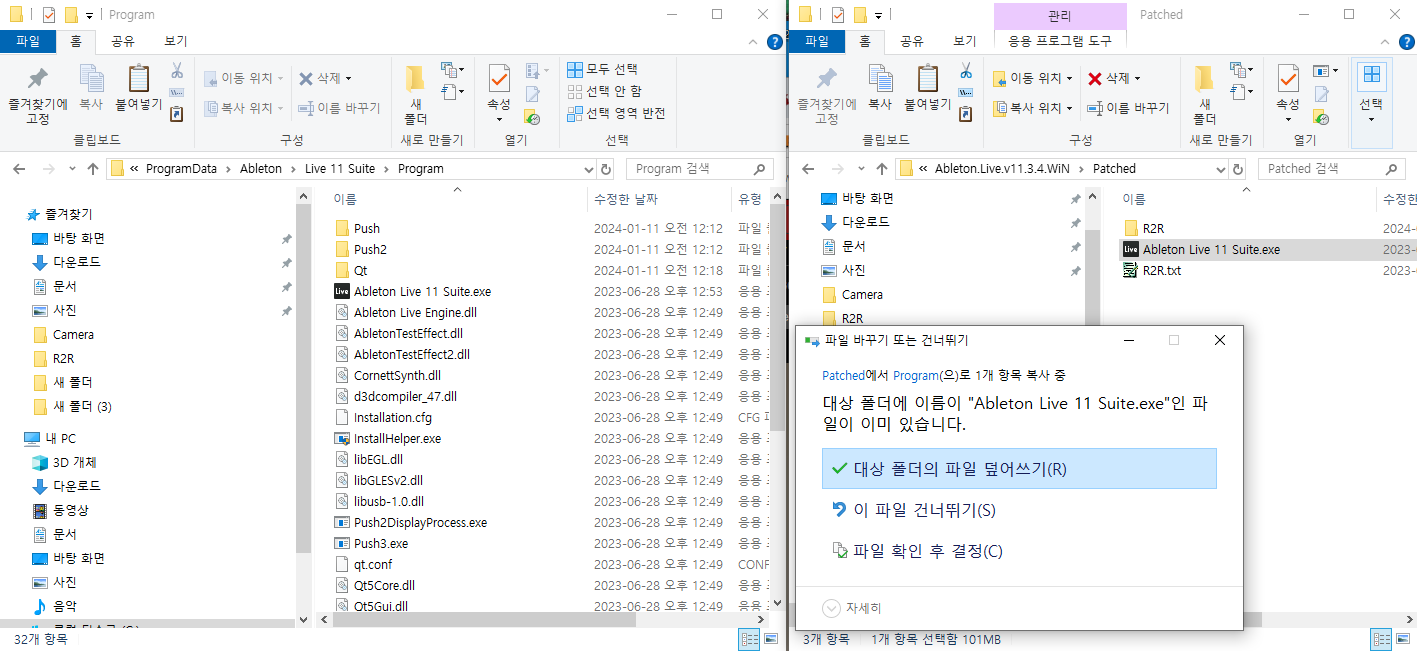Select InstallHelper.exe file
This screenshot has height=651, width=1417.
[x=397, y=438]
